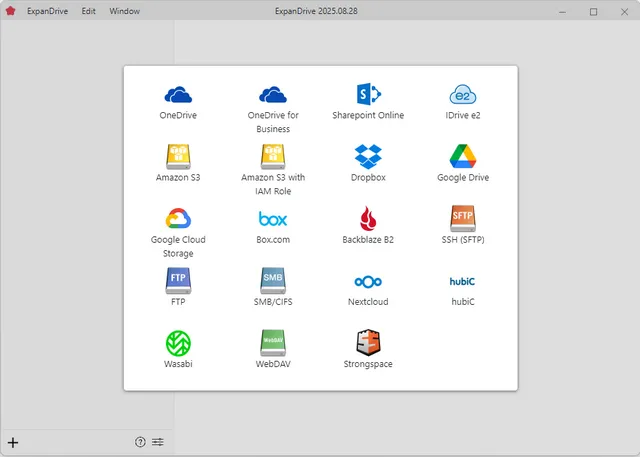Click the Backblaze B2 flame icon
This screenshot has height=457, width=640.
(368, 219)
